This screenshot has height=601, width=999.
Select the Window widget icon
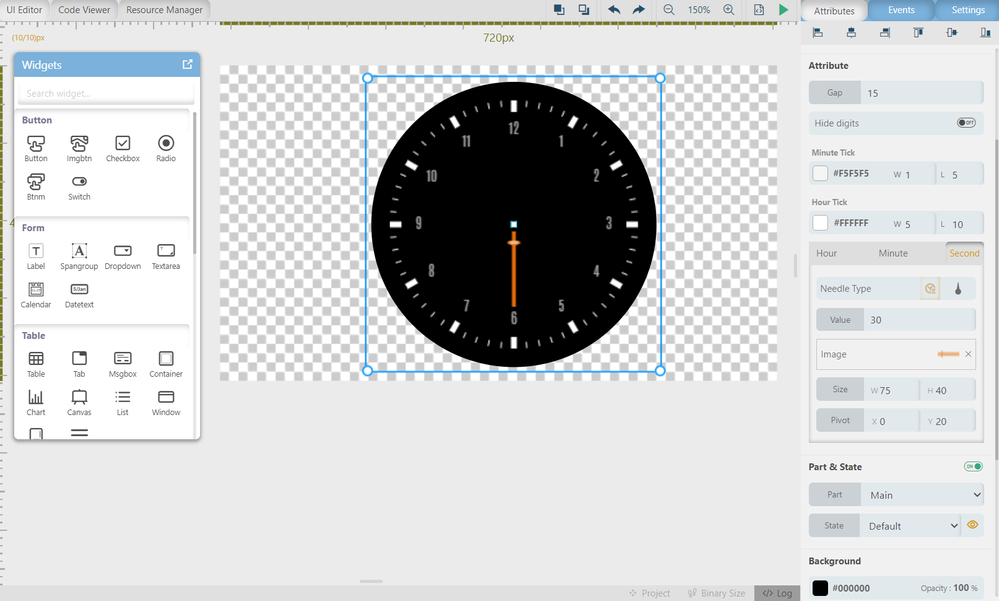166,397
